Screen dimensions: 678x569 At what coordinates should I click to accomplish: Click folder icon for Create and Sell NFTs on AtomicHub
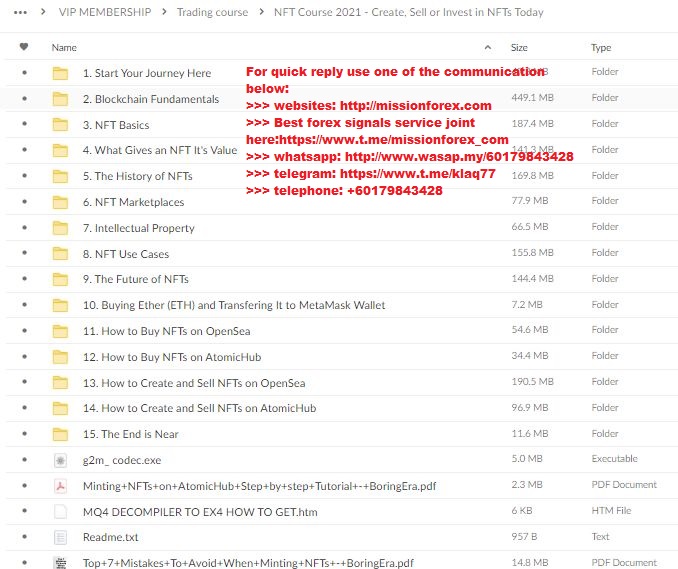(x=60, y=408)
